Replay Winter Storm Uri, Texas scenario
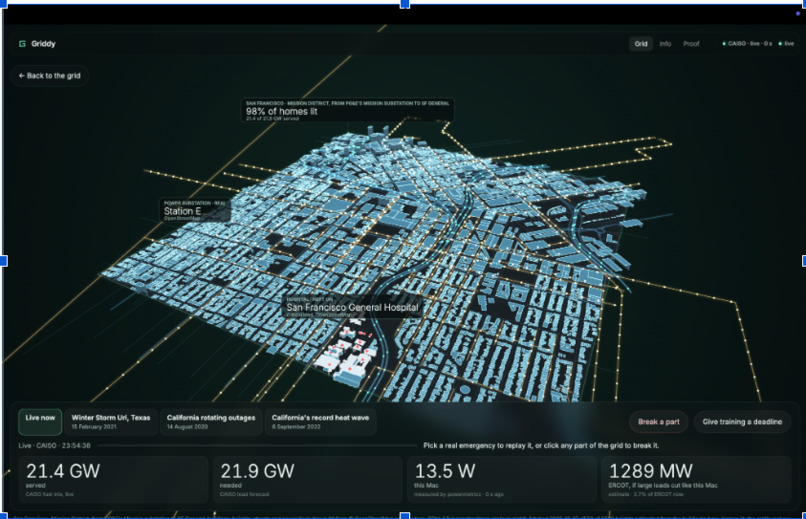Screen dimensions: 806x519 tap(111, 422)
